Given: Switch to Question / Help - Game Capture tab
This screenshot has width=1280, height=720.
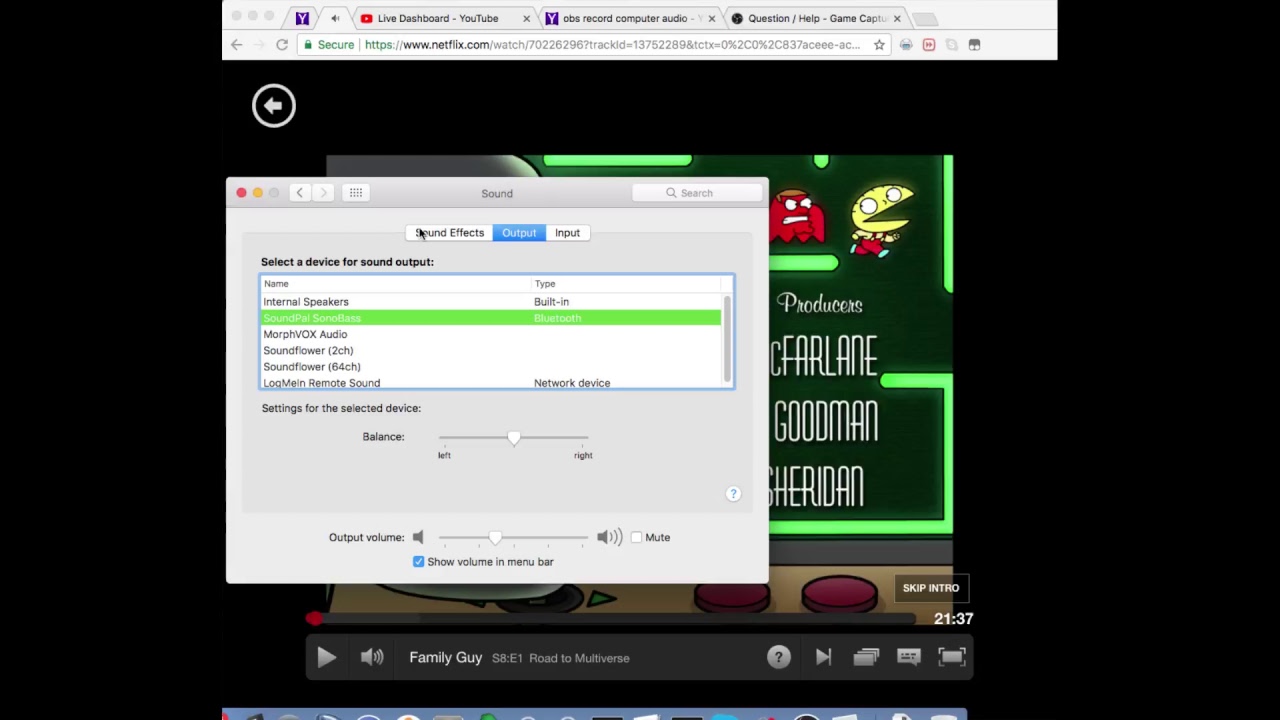Looking at the screenshot, I should pyautogui.click(x=817, y=18).
